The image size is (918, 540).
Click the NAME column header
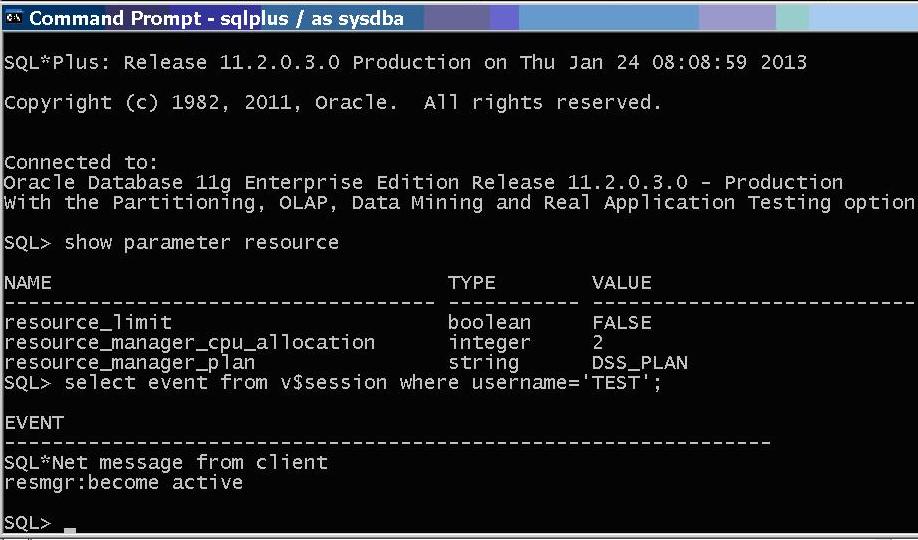pyautogui.click(x=28, y=283)
